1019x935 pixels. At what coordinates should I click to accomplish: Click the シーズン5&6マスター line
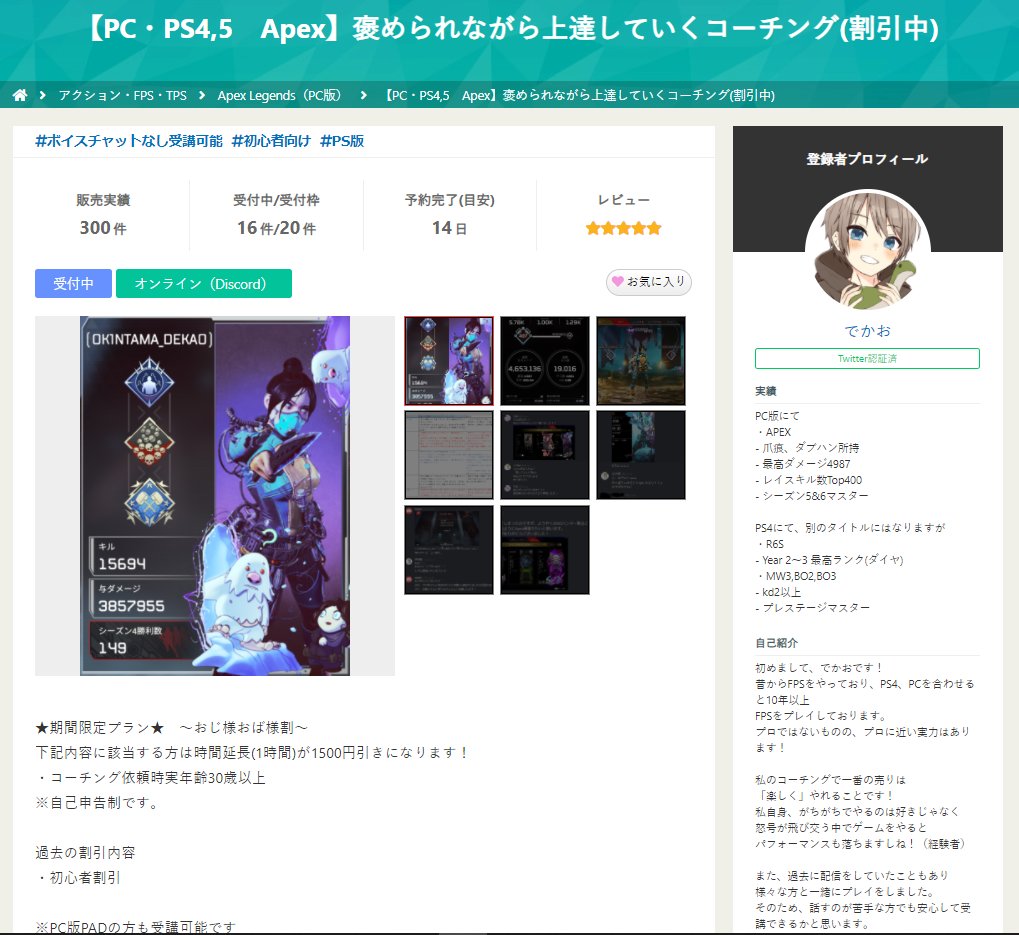click(x=812, y=496)
